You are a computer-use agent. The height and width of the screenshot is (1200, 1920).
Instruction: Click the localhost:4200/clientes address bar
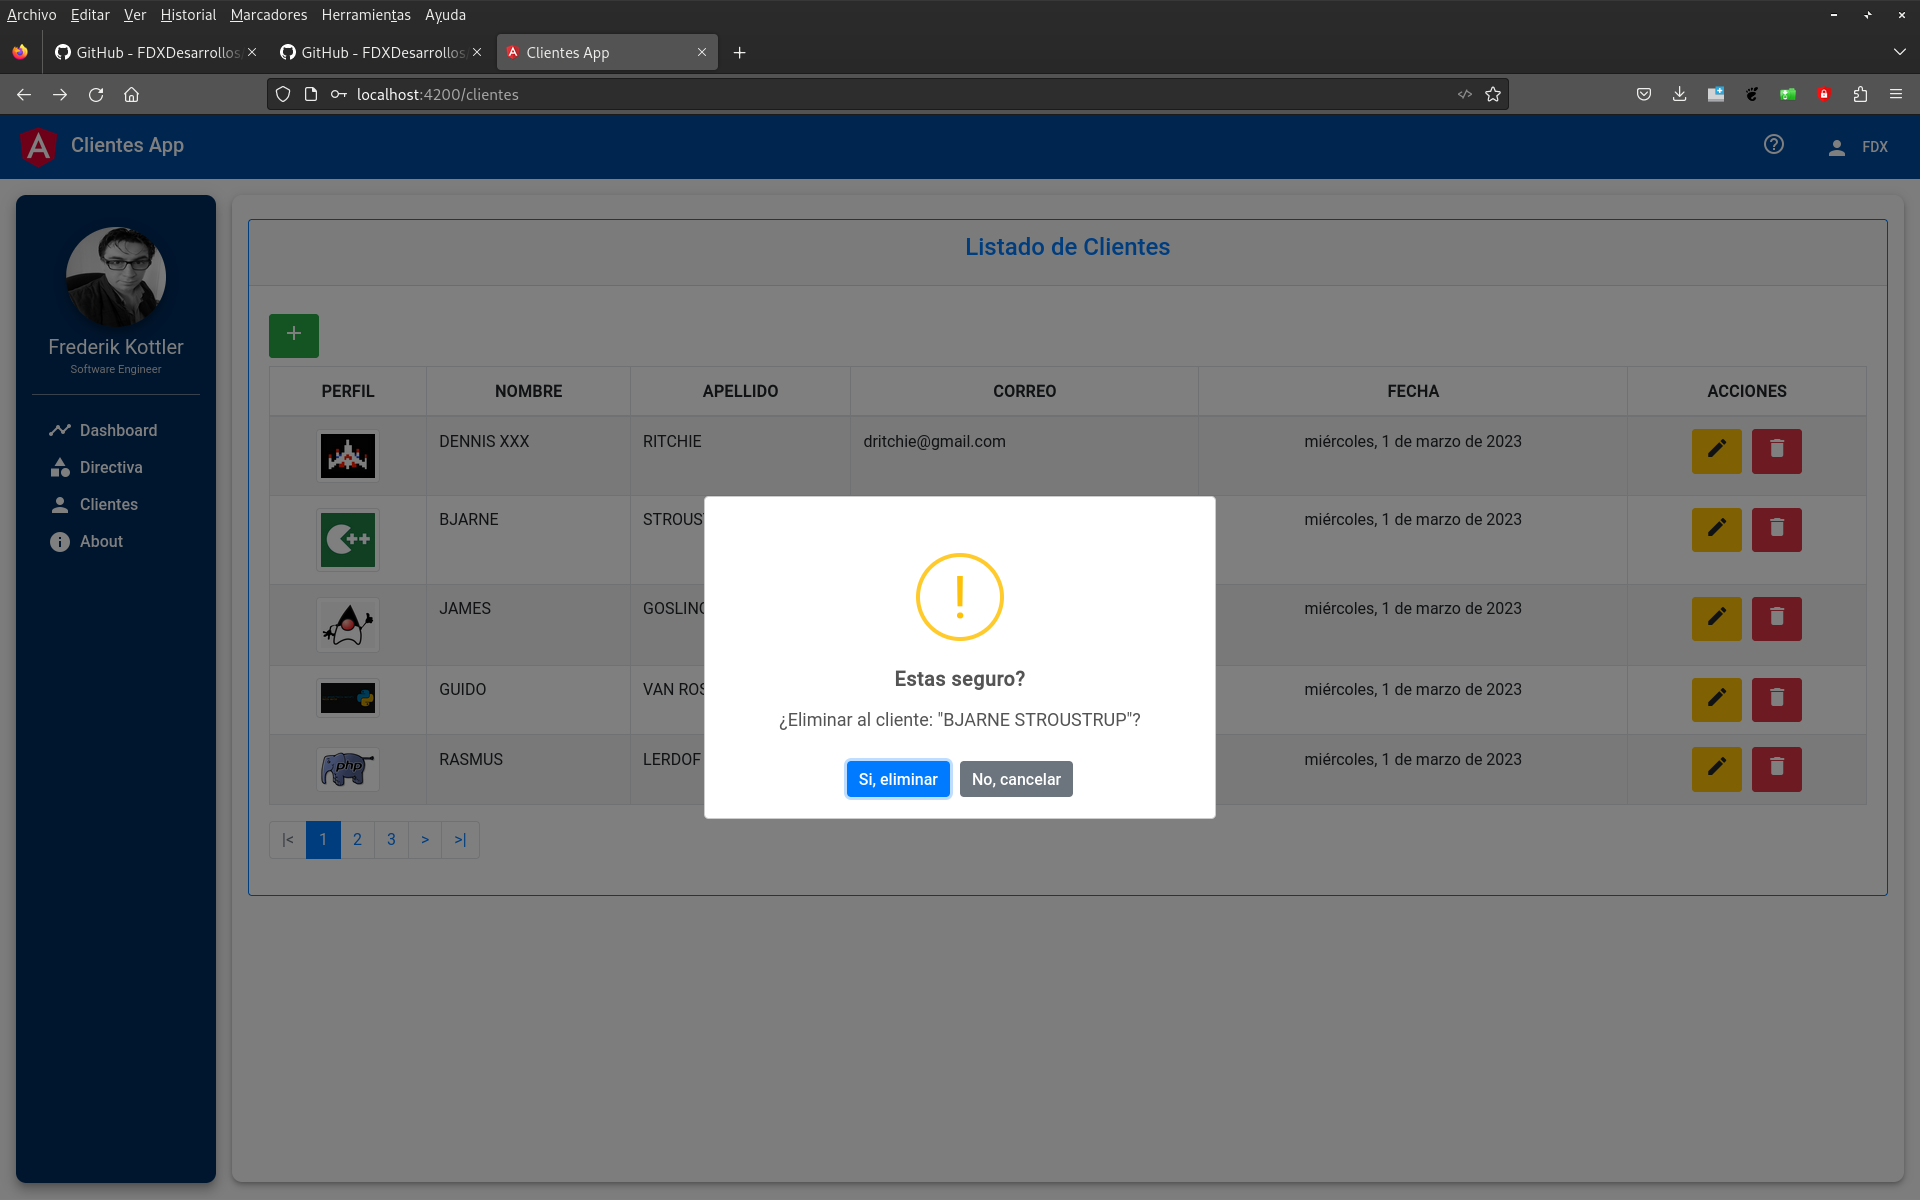point(888,94)
